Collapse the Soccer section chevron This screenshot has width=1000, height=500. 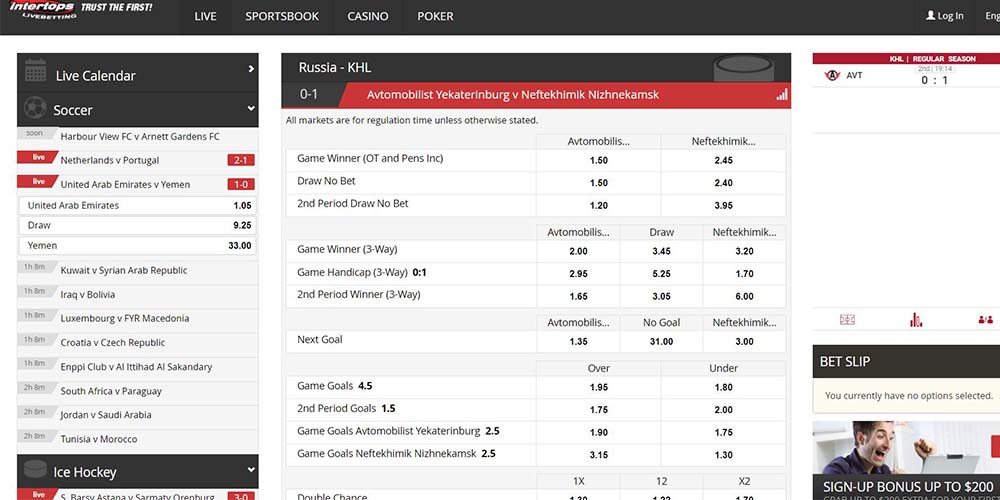coord(251,108)
